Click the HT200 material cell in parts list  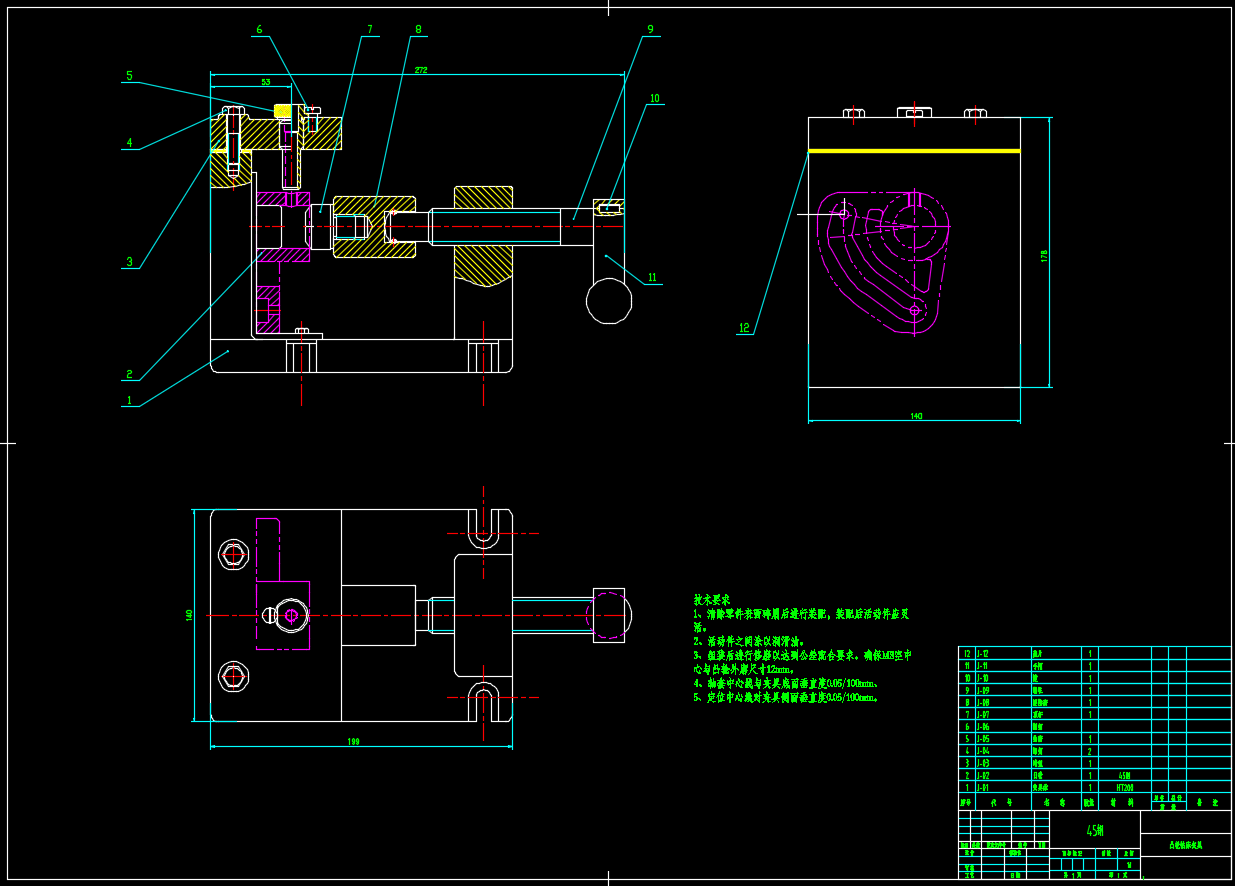[x=1125, y=788]
